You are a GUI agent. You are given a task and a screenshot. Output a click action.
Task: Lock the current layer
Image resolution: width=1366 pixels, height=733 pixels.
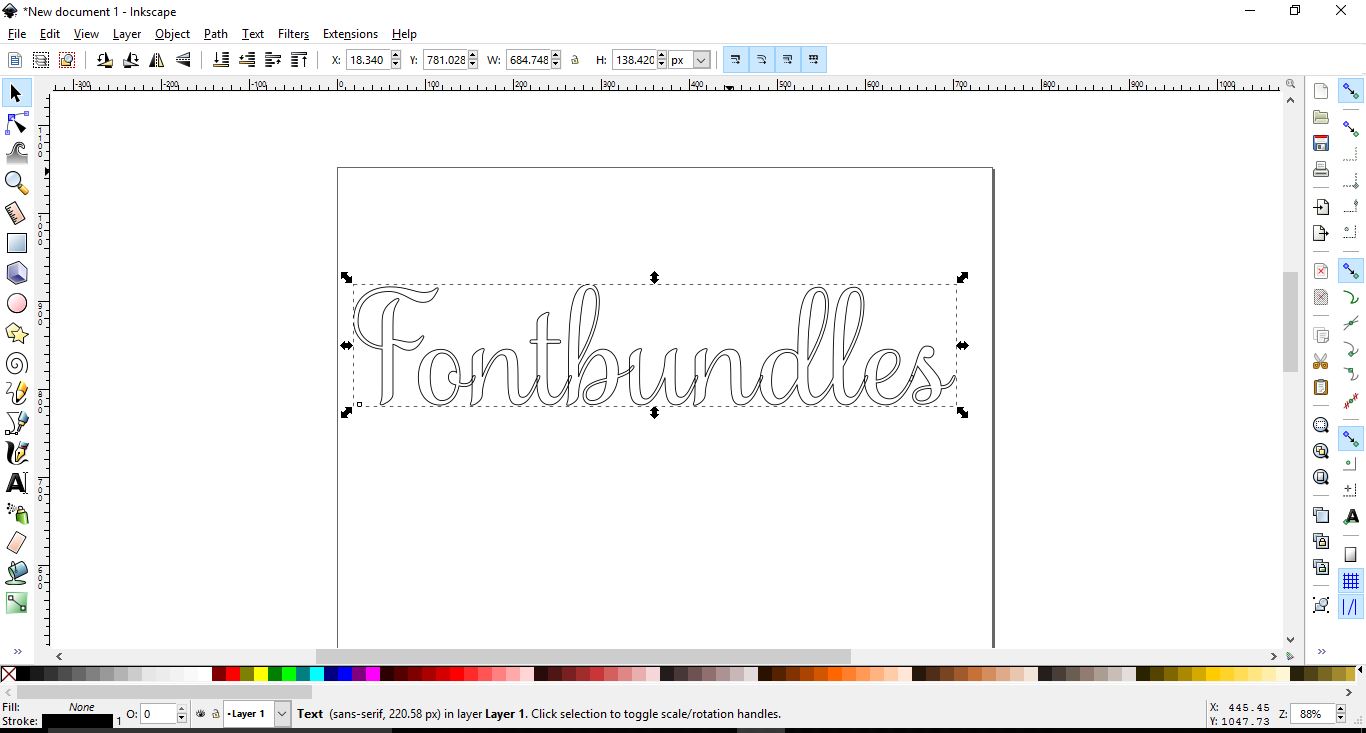(x=216, y=714)
